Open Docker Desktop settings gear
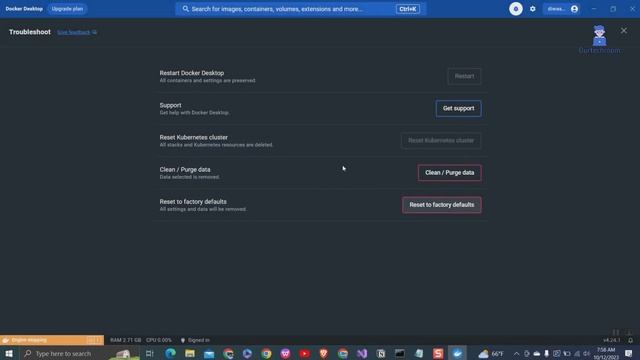 533,9
